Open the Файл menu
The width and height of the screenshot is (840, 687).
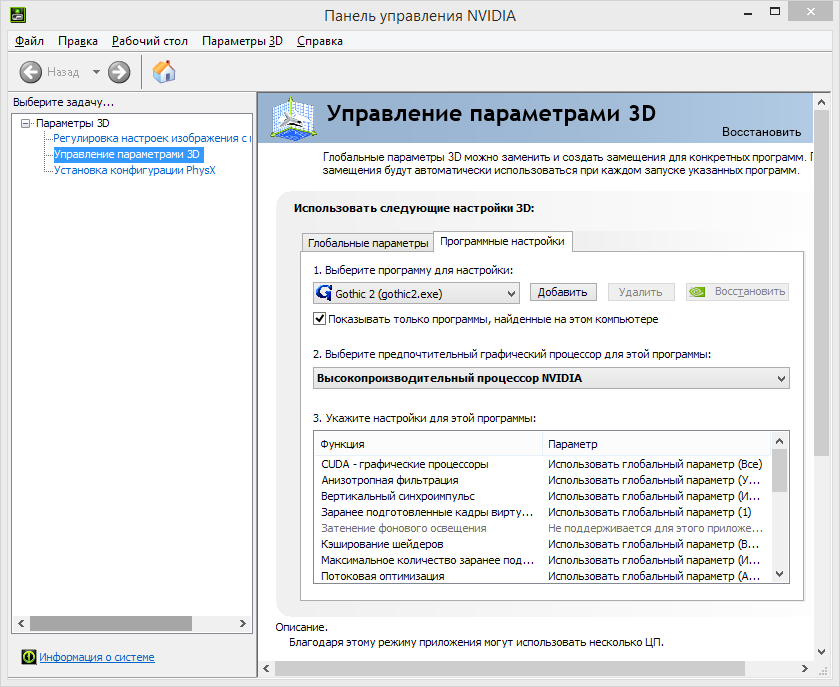[x=29, y=41]
